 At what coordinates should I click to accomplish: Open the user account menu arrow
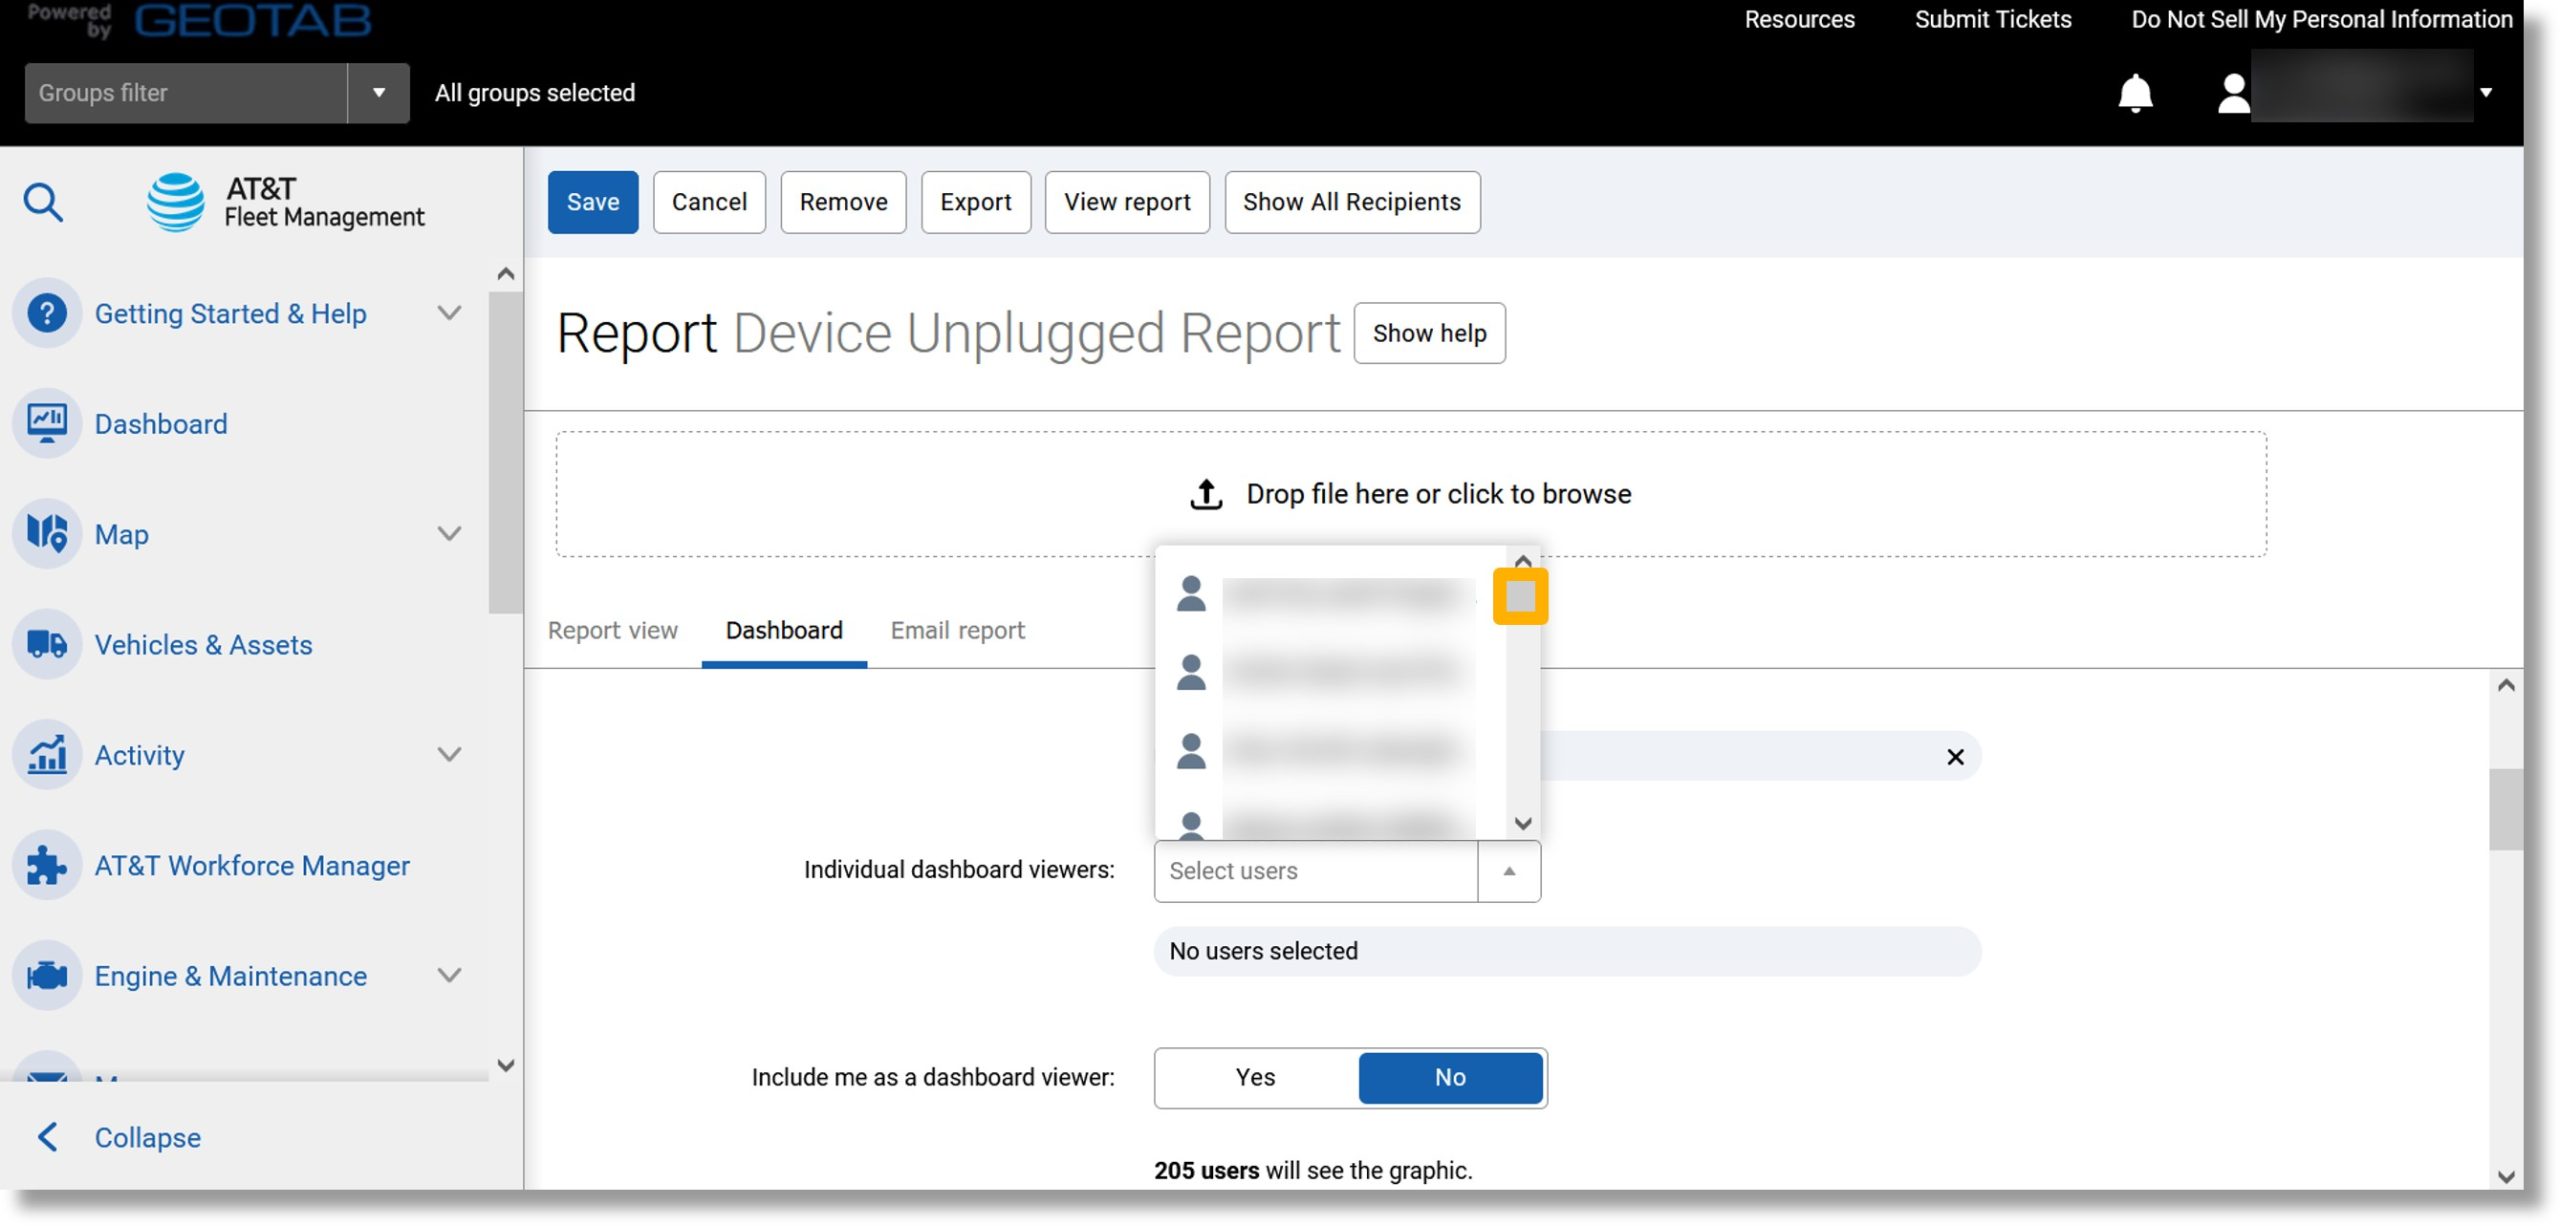point(2486,93)
